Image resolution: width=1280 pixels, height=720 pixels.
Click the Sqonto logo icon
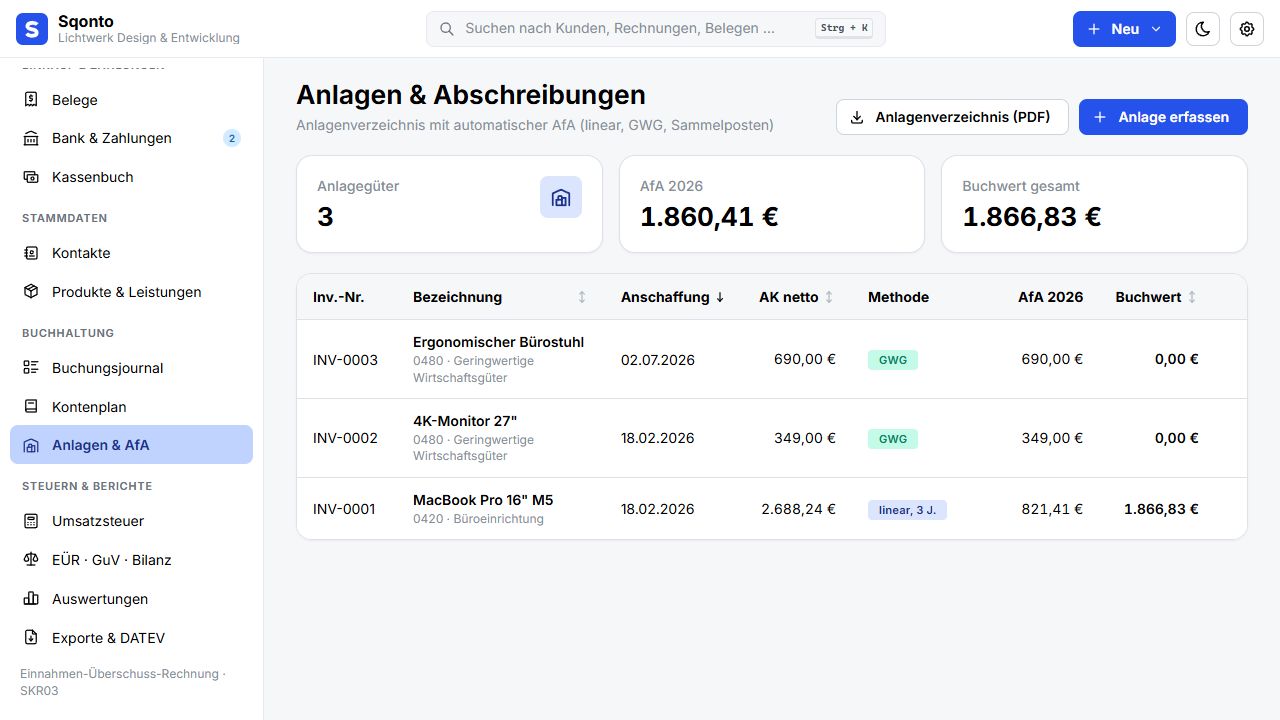point(32,29)
